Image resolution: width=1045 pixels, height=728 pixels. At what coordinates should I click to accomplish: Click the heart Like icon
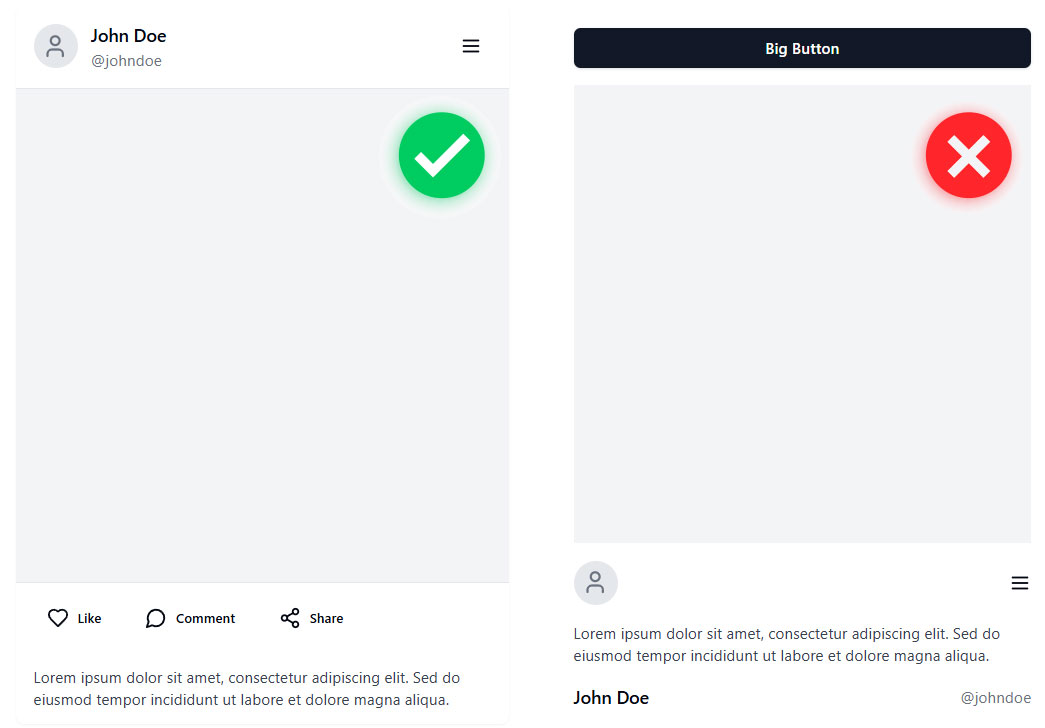(x=58, y=618)
